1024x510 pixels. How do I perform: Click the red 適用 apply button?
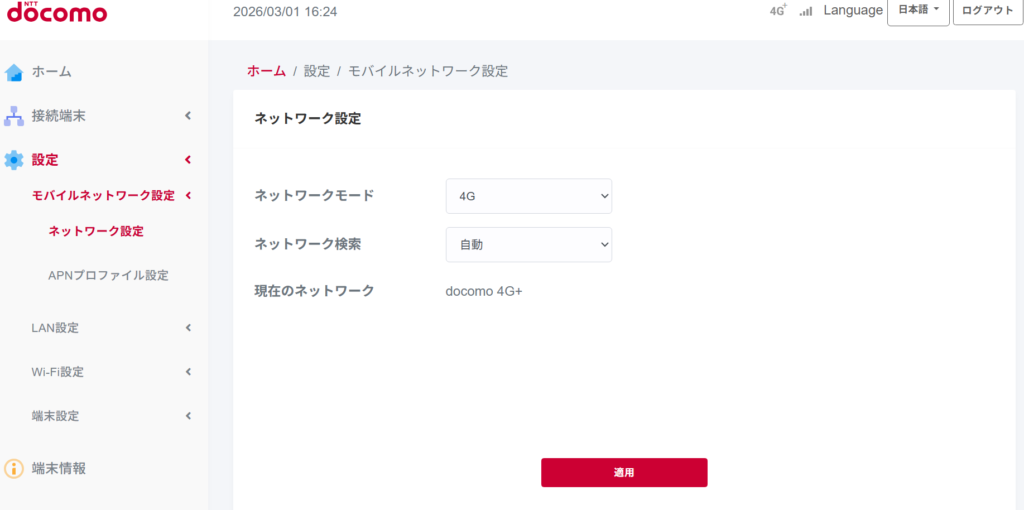pos(624,472)
